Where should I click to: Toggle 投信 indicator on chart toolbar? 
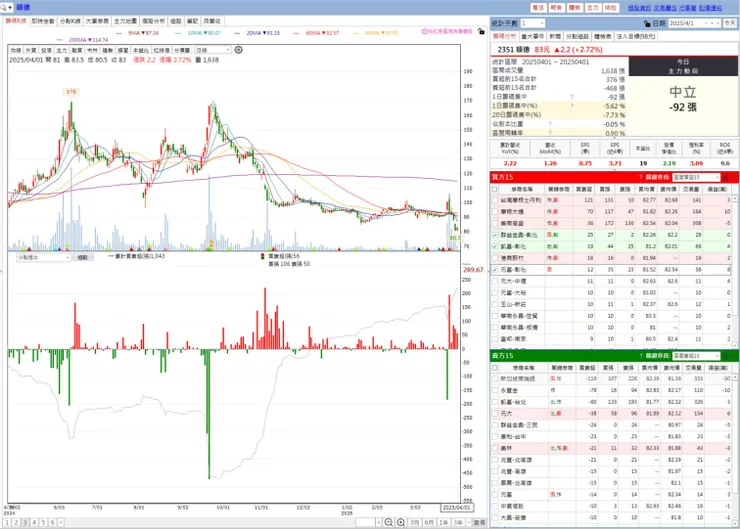(46, 50)
